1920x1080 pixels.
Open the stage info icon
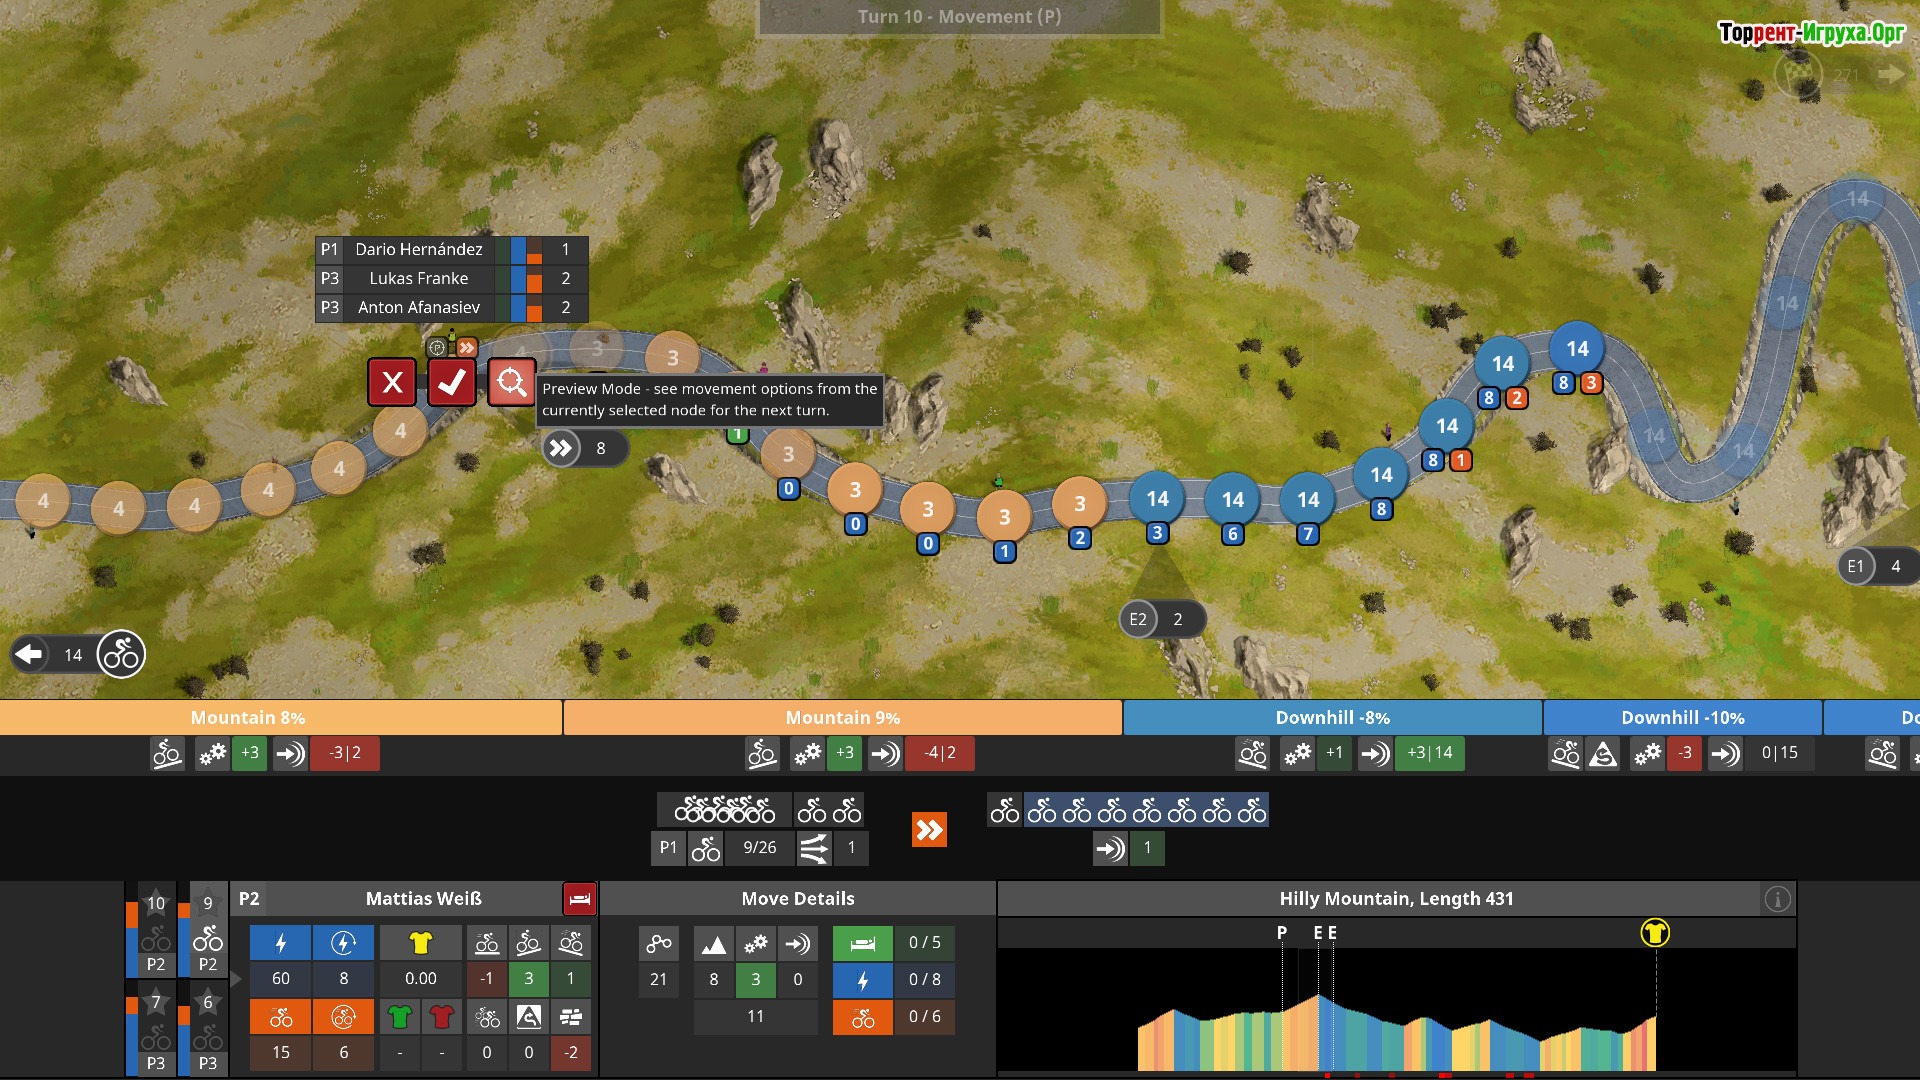(1777, 899)
